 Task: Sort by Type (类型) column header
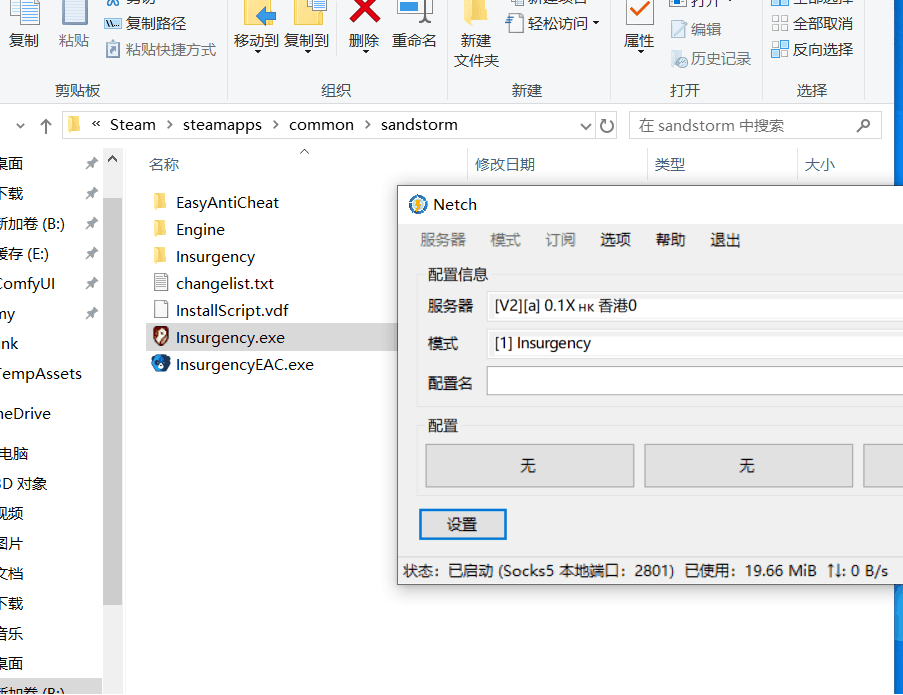[x=670, y=165]
